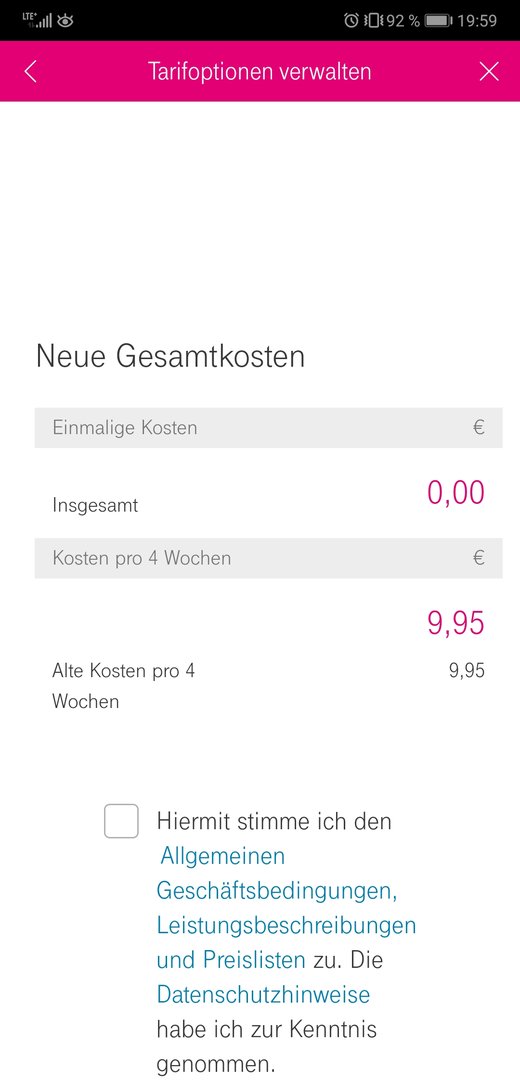Tap the Alte Kosten pro 4 Wochen label

click(x=124, y=686)
